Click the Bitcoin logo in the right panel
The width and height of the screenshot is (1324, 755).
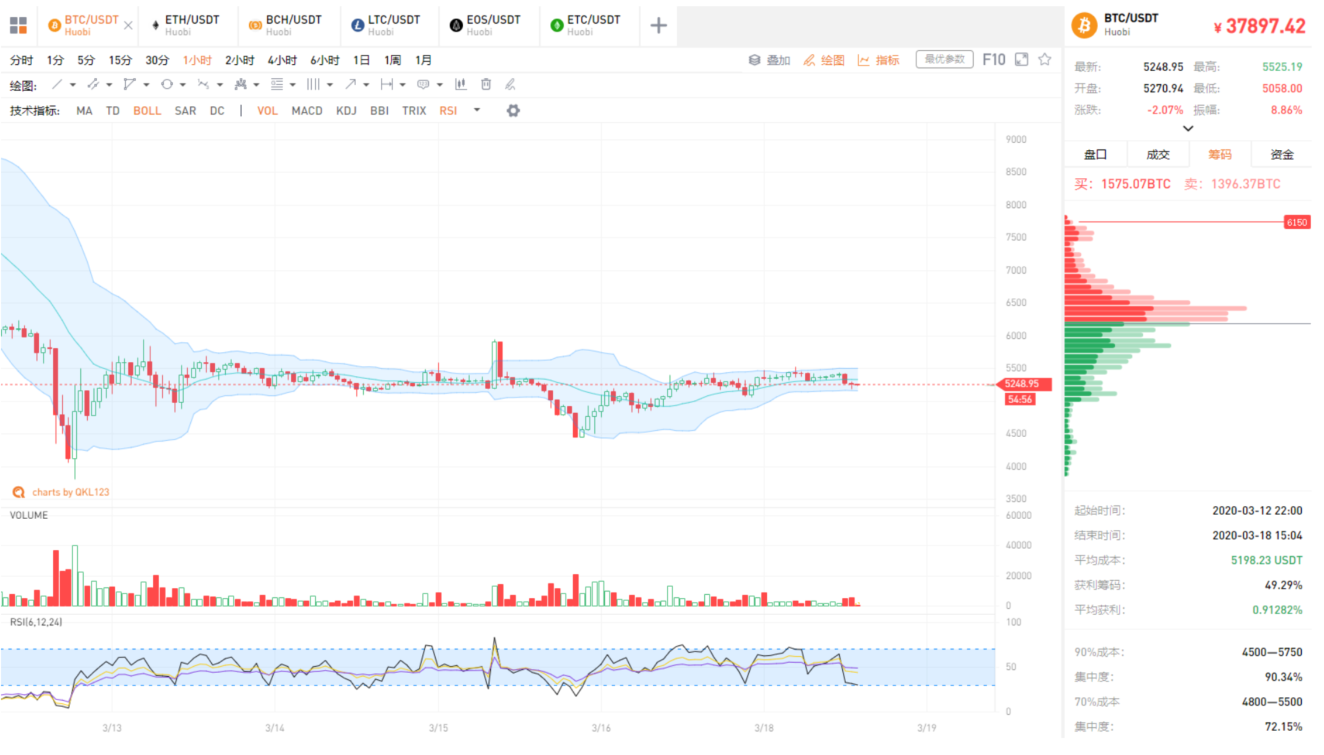click(x=1084, y=25)
